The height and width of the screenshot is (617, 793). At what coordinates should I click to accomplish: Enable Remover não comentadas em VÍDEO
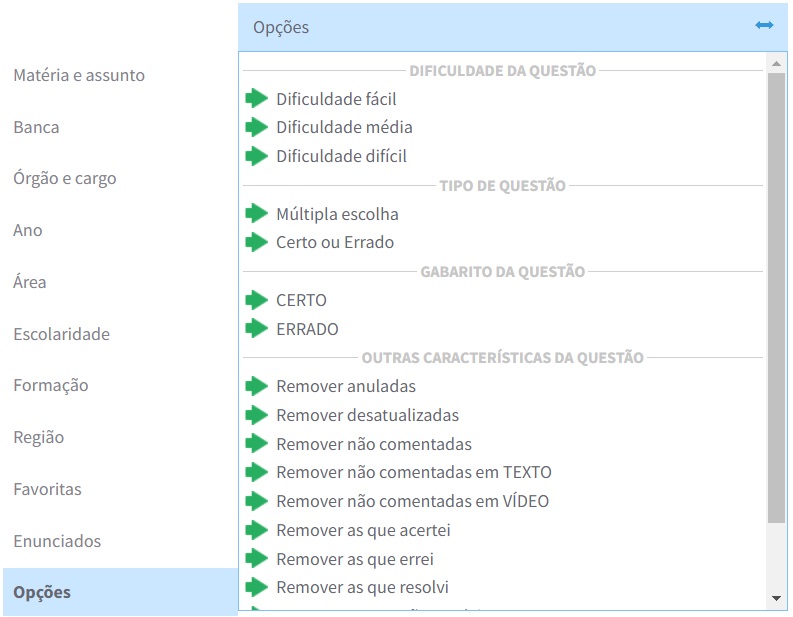click(x=412, y=501)
